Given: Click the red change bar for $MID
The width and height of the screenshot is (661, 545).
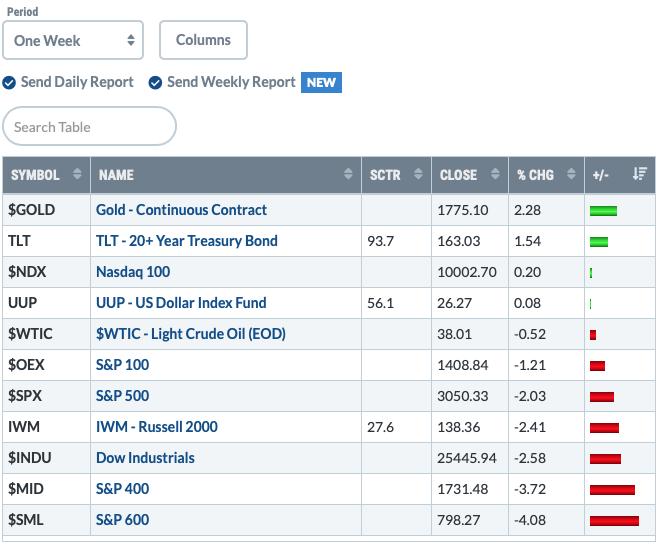Looking at the screenshot, I should (612, 490).
